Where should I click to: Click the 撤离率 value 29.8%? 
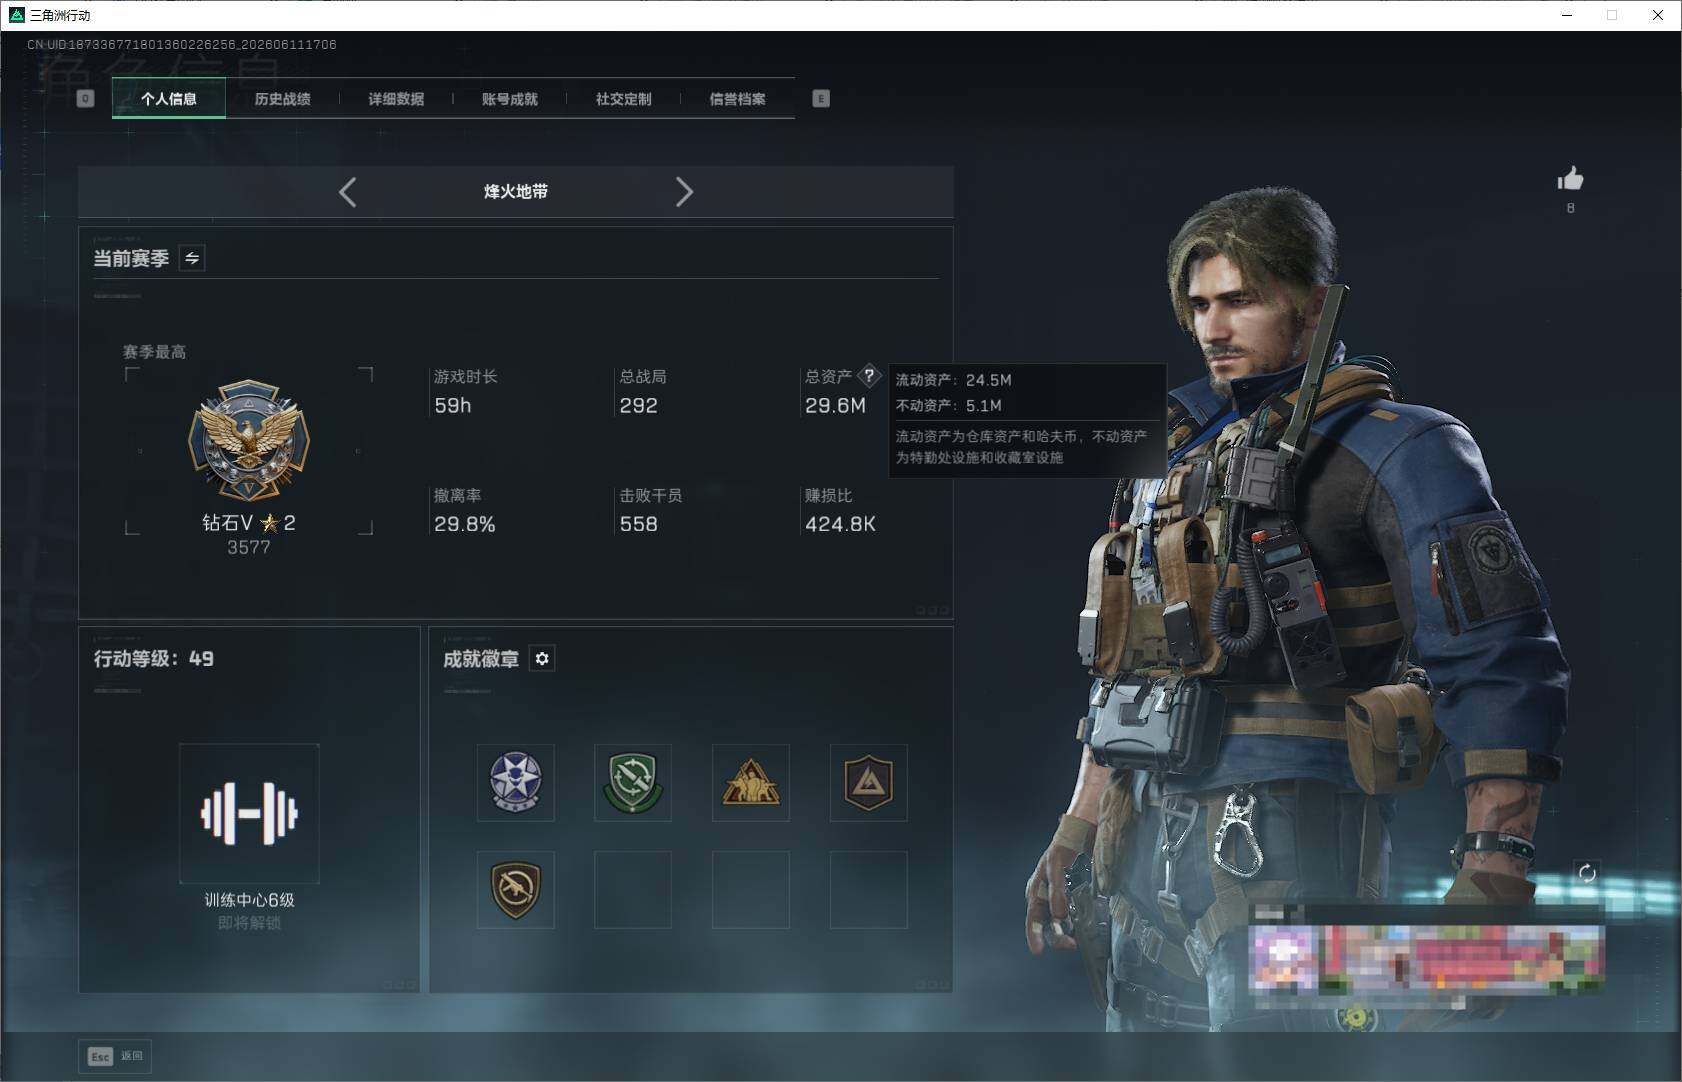coord(465,524)
